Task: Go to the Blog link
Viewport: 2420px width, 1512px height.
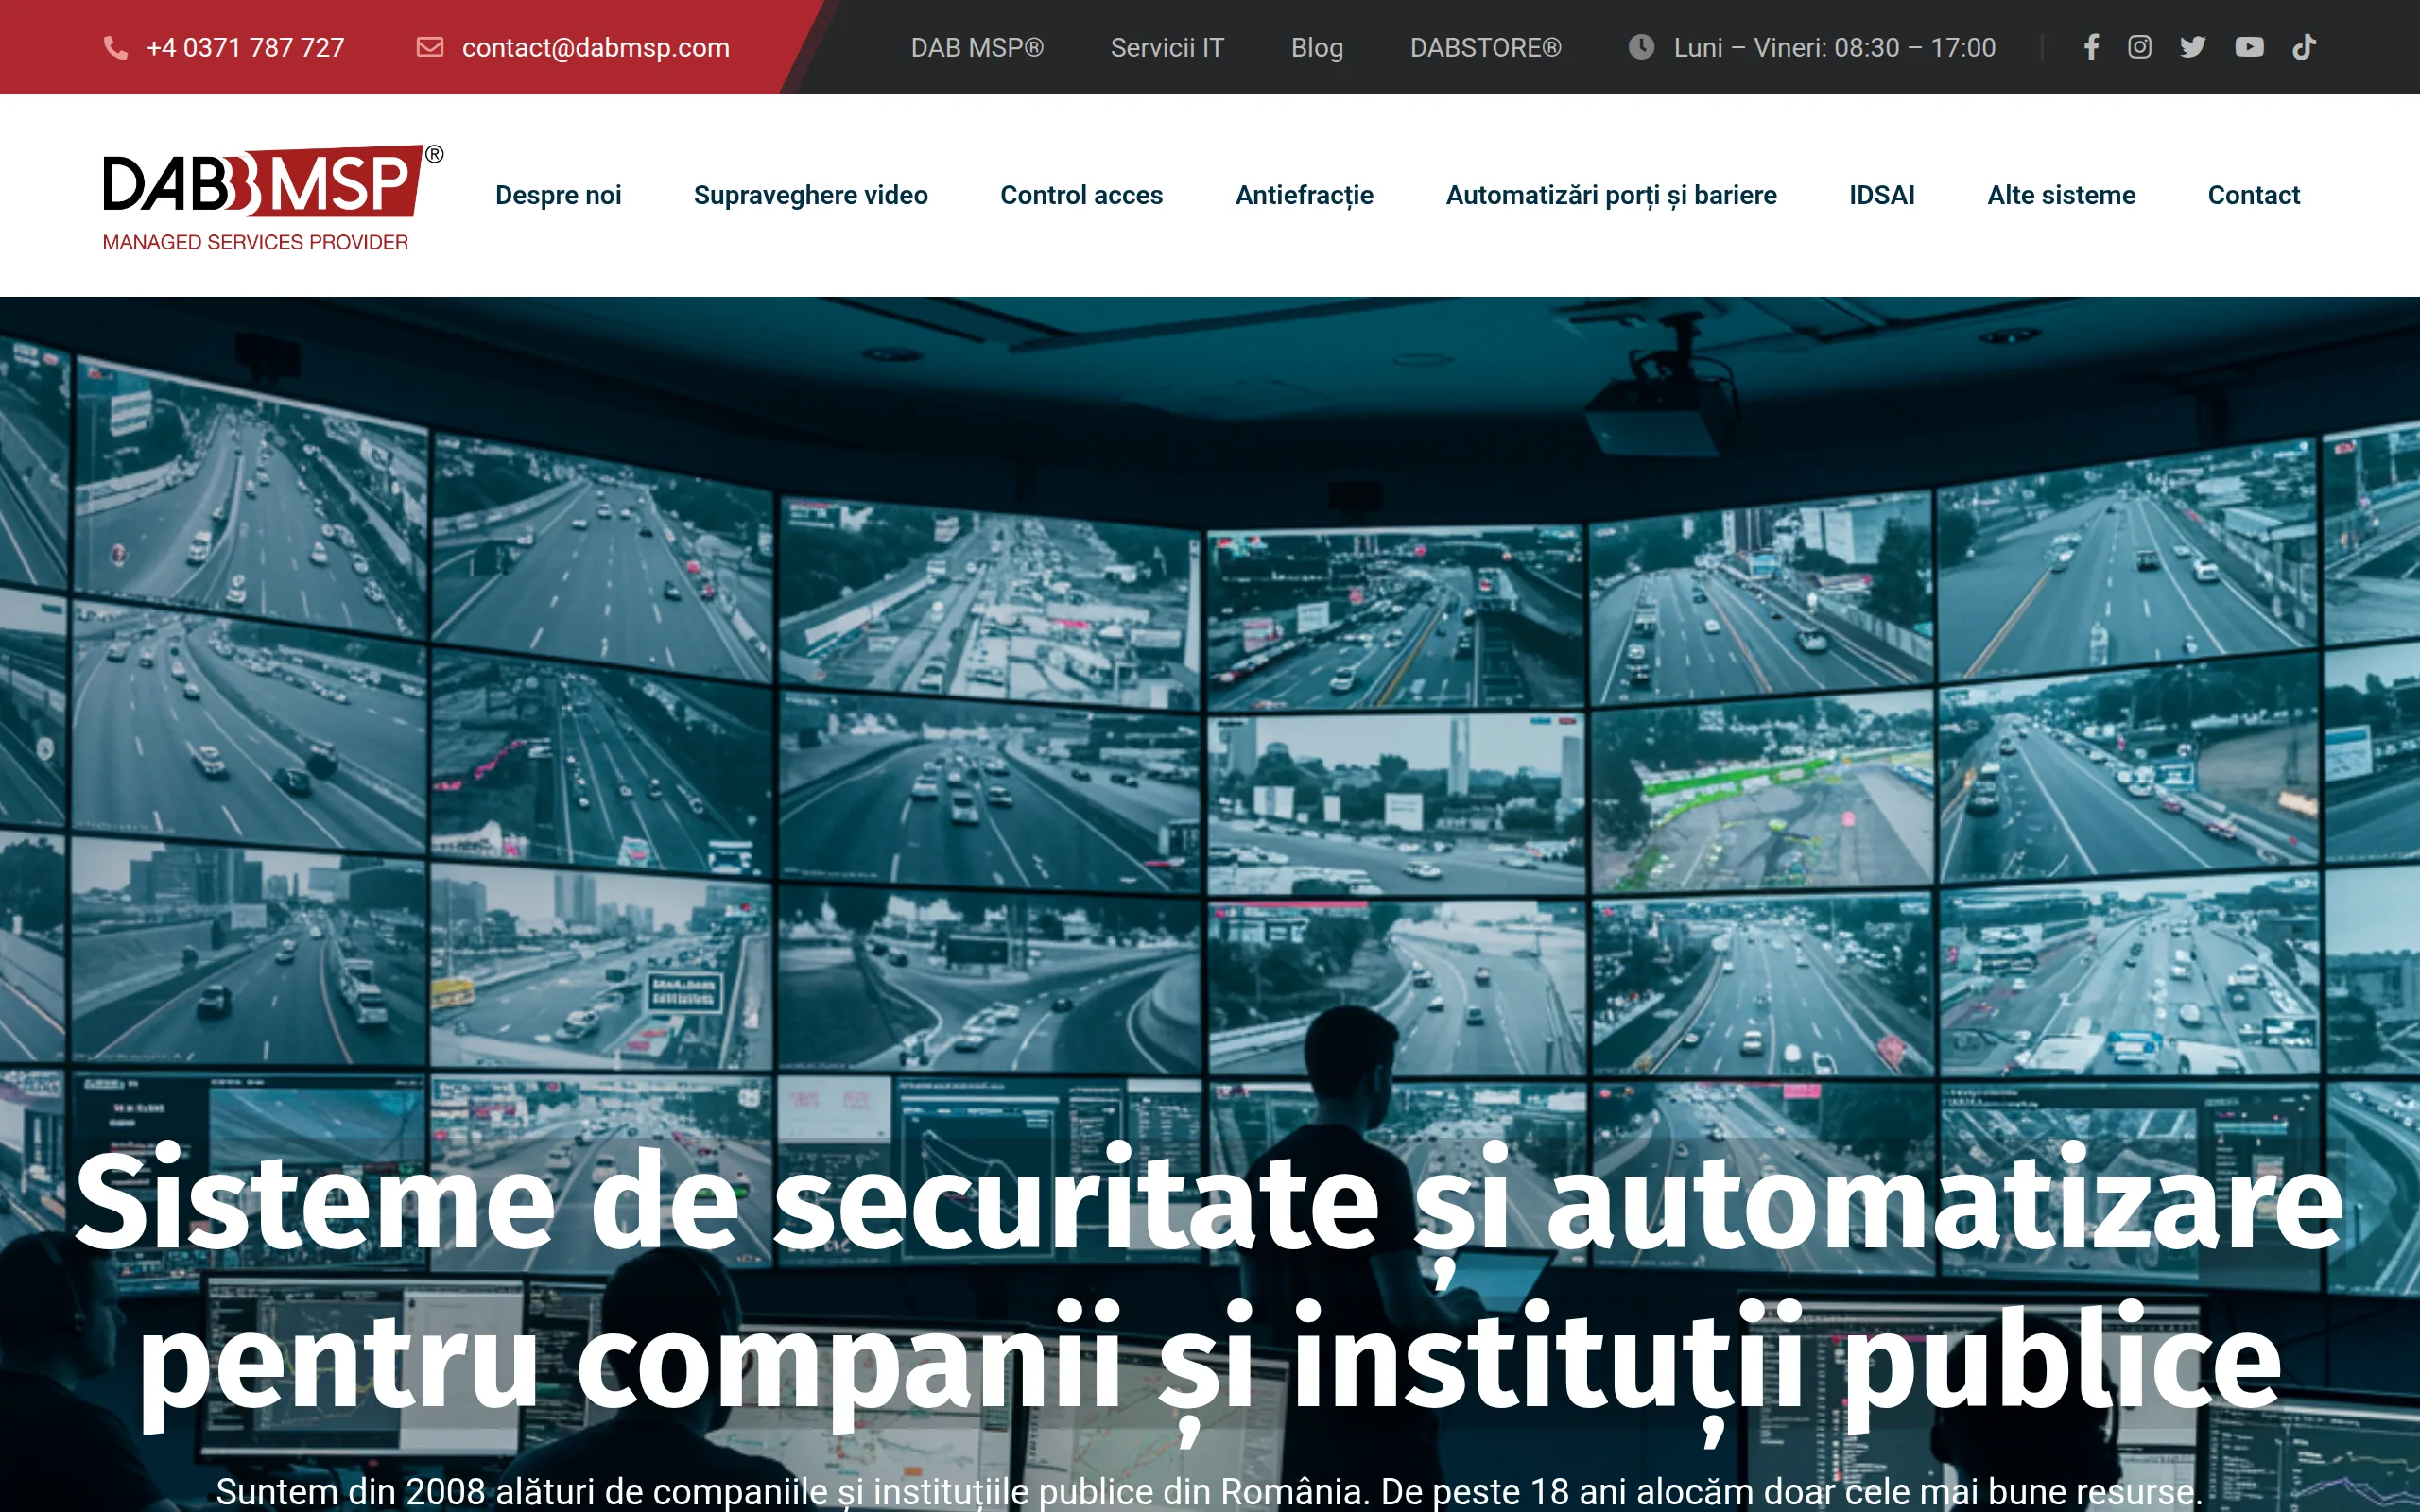Action: tap(1317, 48)
